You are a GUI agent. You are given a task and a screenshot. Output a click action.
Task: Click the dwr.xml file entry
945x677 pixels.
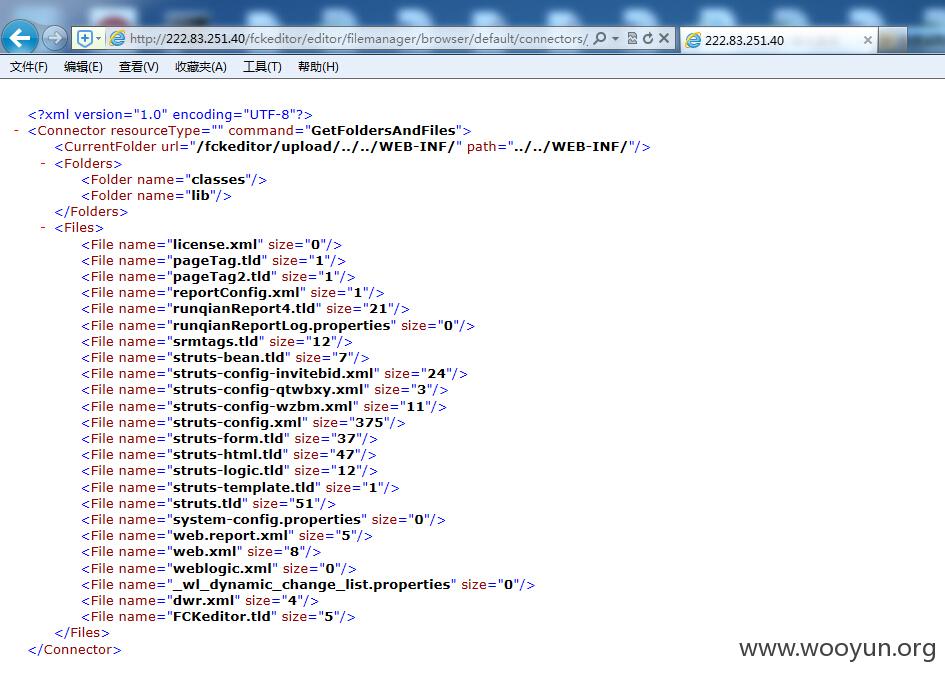click(x=200, y=601)
